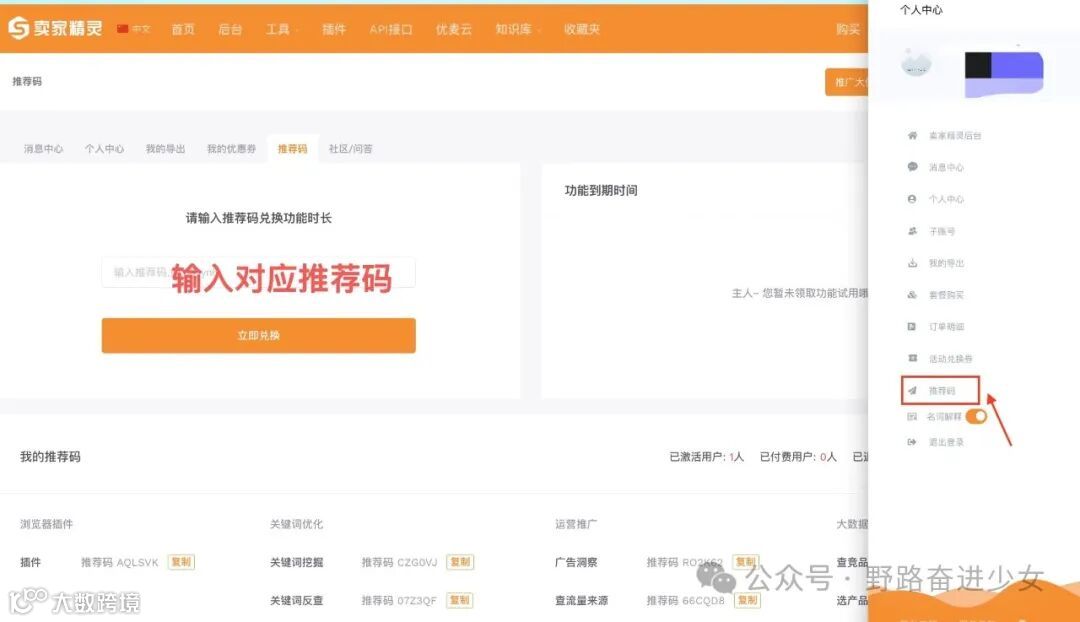Click the icon beside 套餐购买
This screenshot has height=622, width=1080.
[x=912, y=295]
